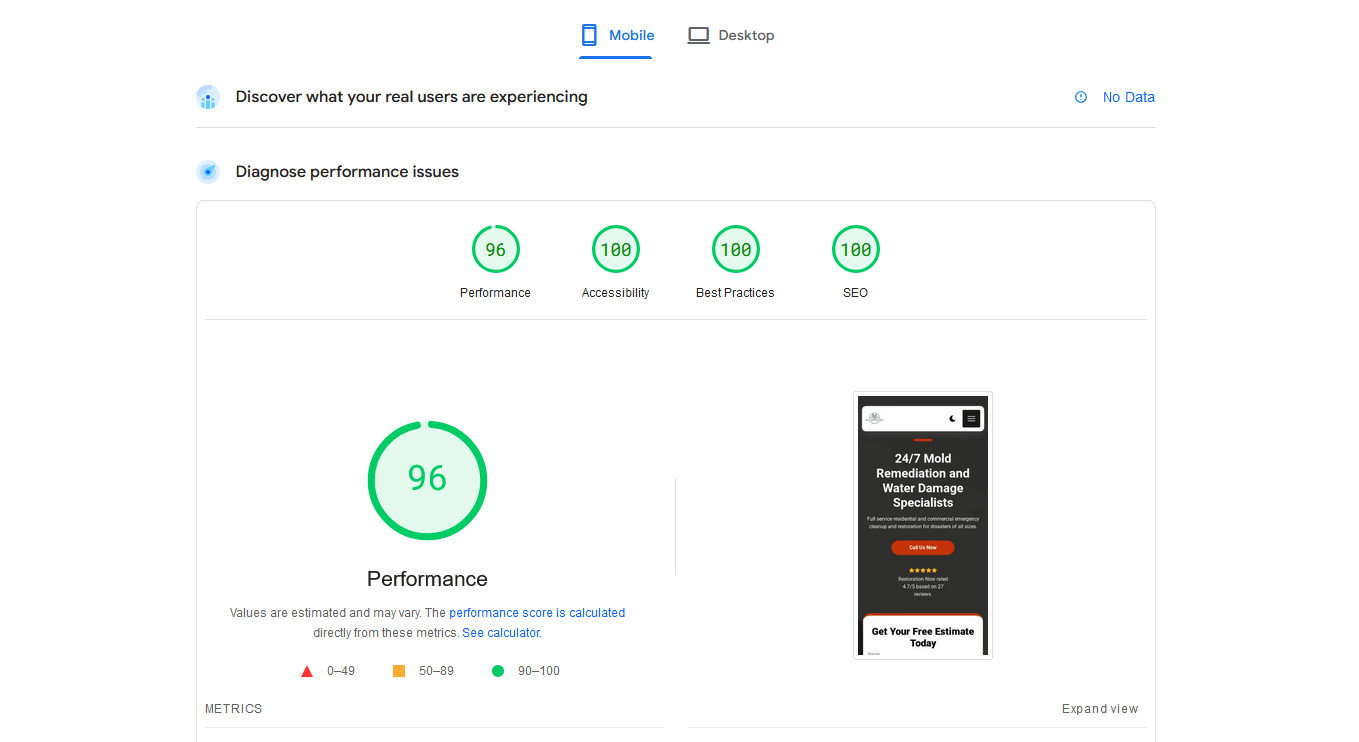Click the No Data label

tap(1129, 97)
